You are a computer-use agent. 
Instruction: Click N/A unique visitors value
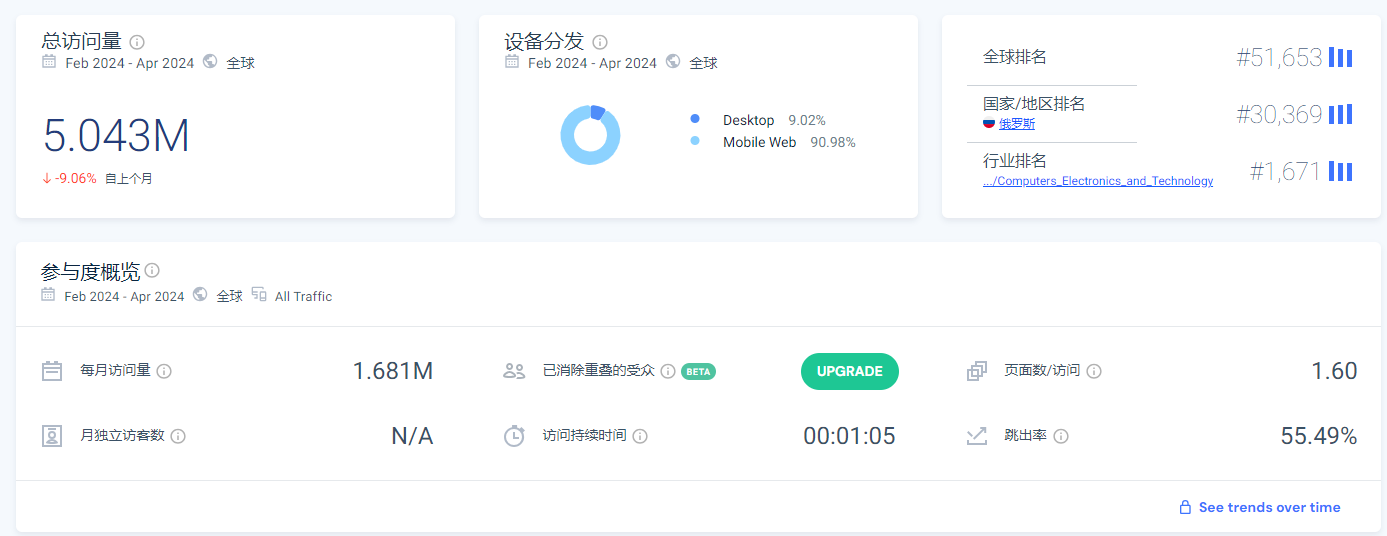click(412, 436)
